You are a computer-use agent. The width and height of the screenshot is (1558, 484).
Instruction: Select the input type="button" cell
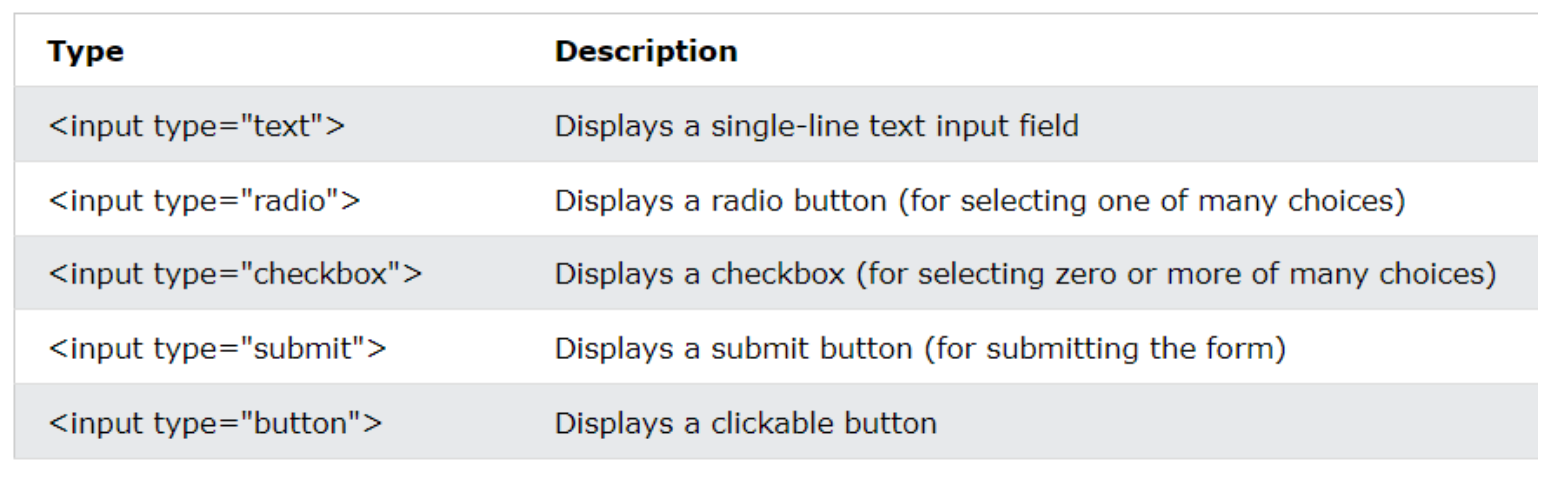(215, 423)
